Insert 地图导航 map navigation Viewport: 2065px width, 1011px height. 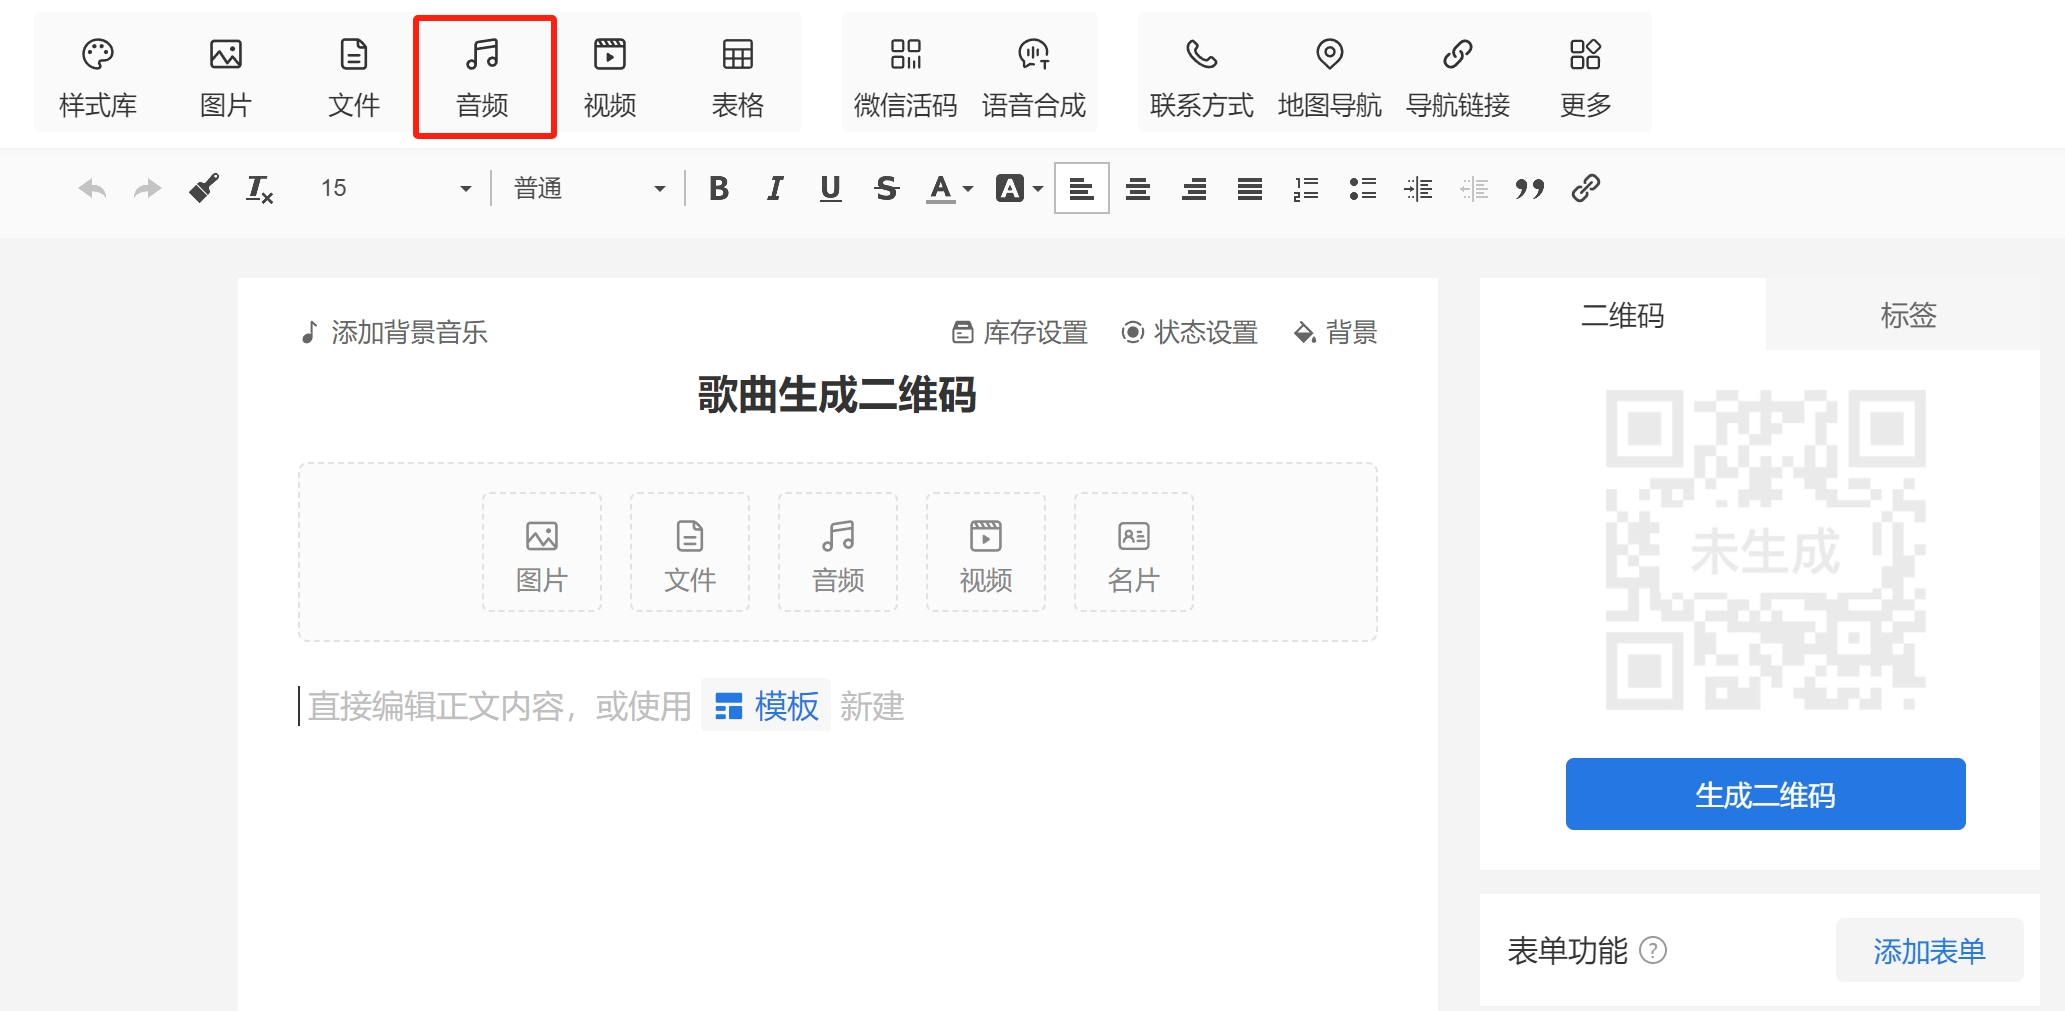click(x=1330, y=76)
